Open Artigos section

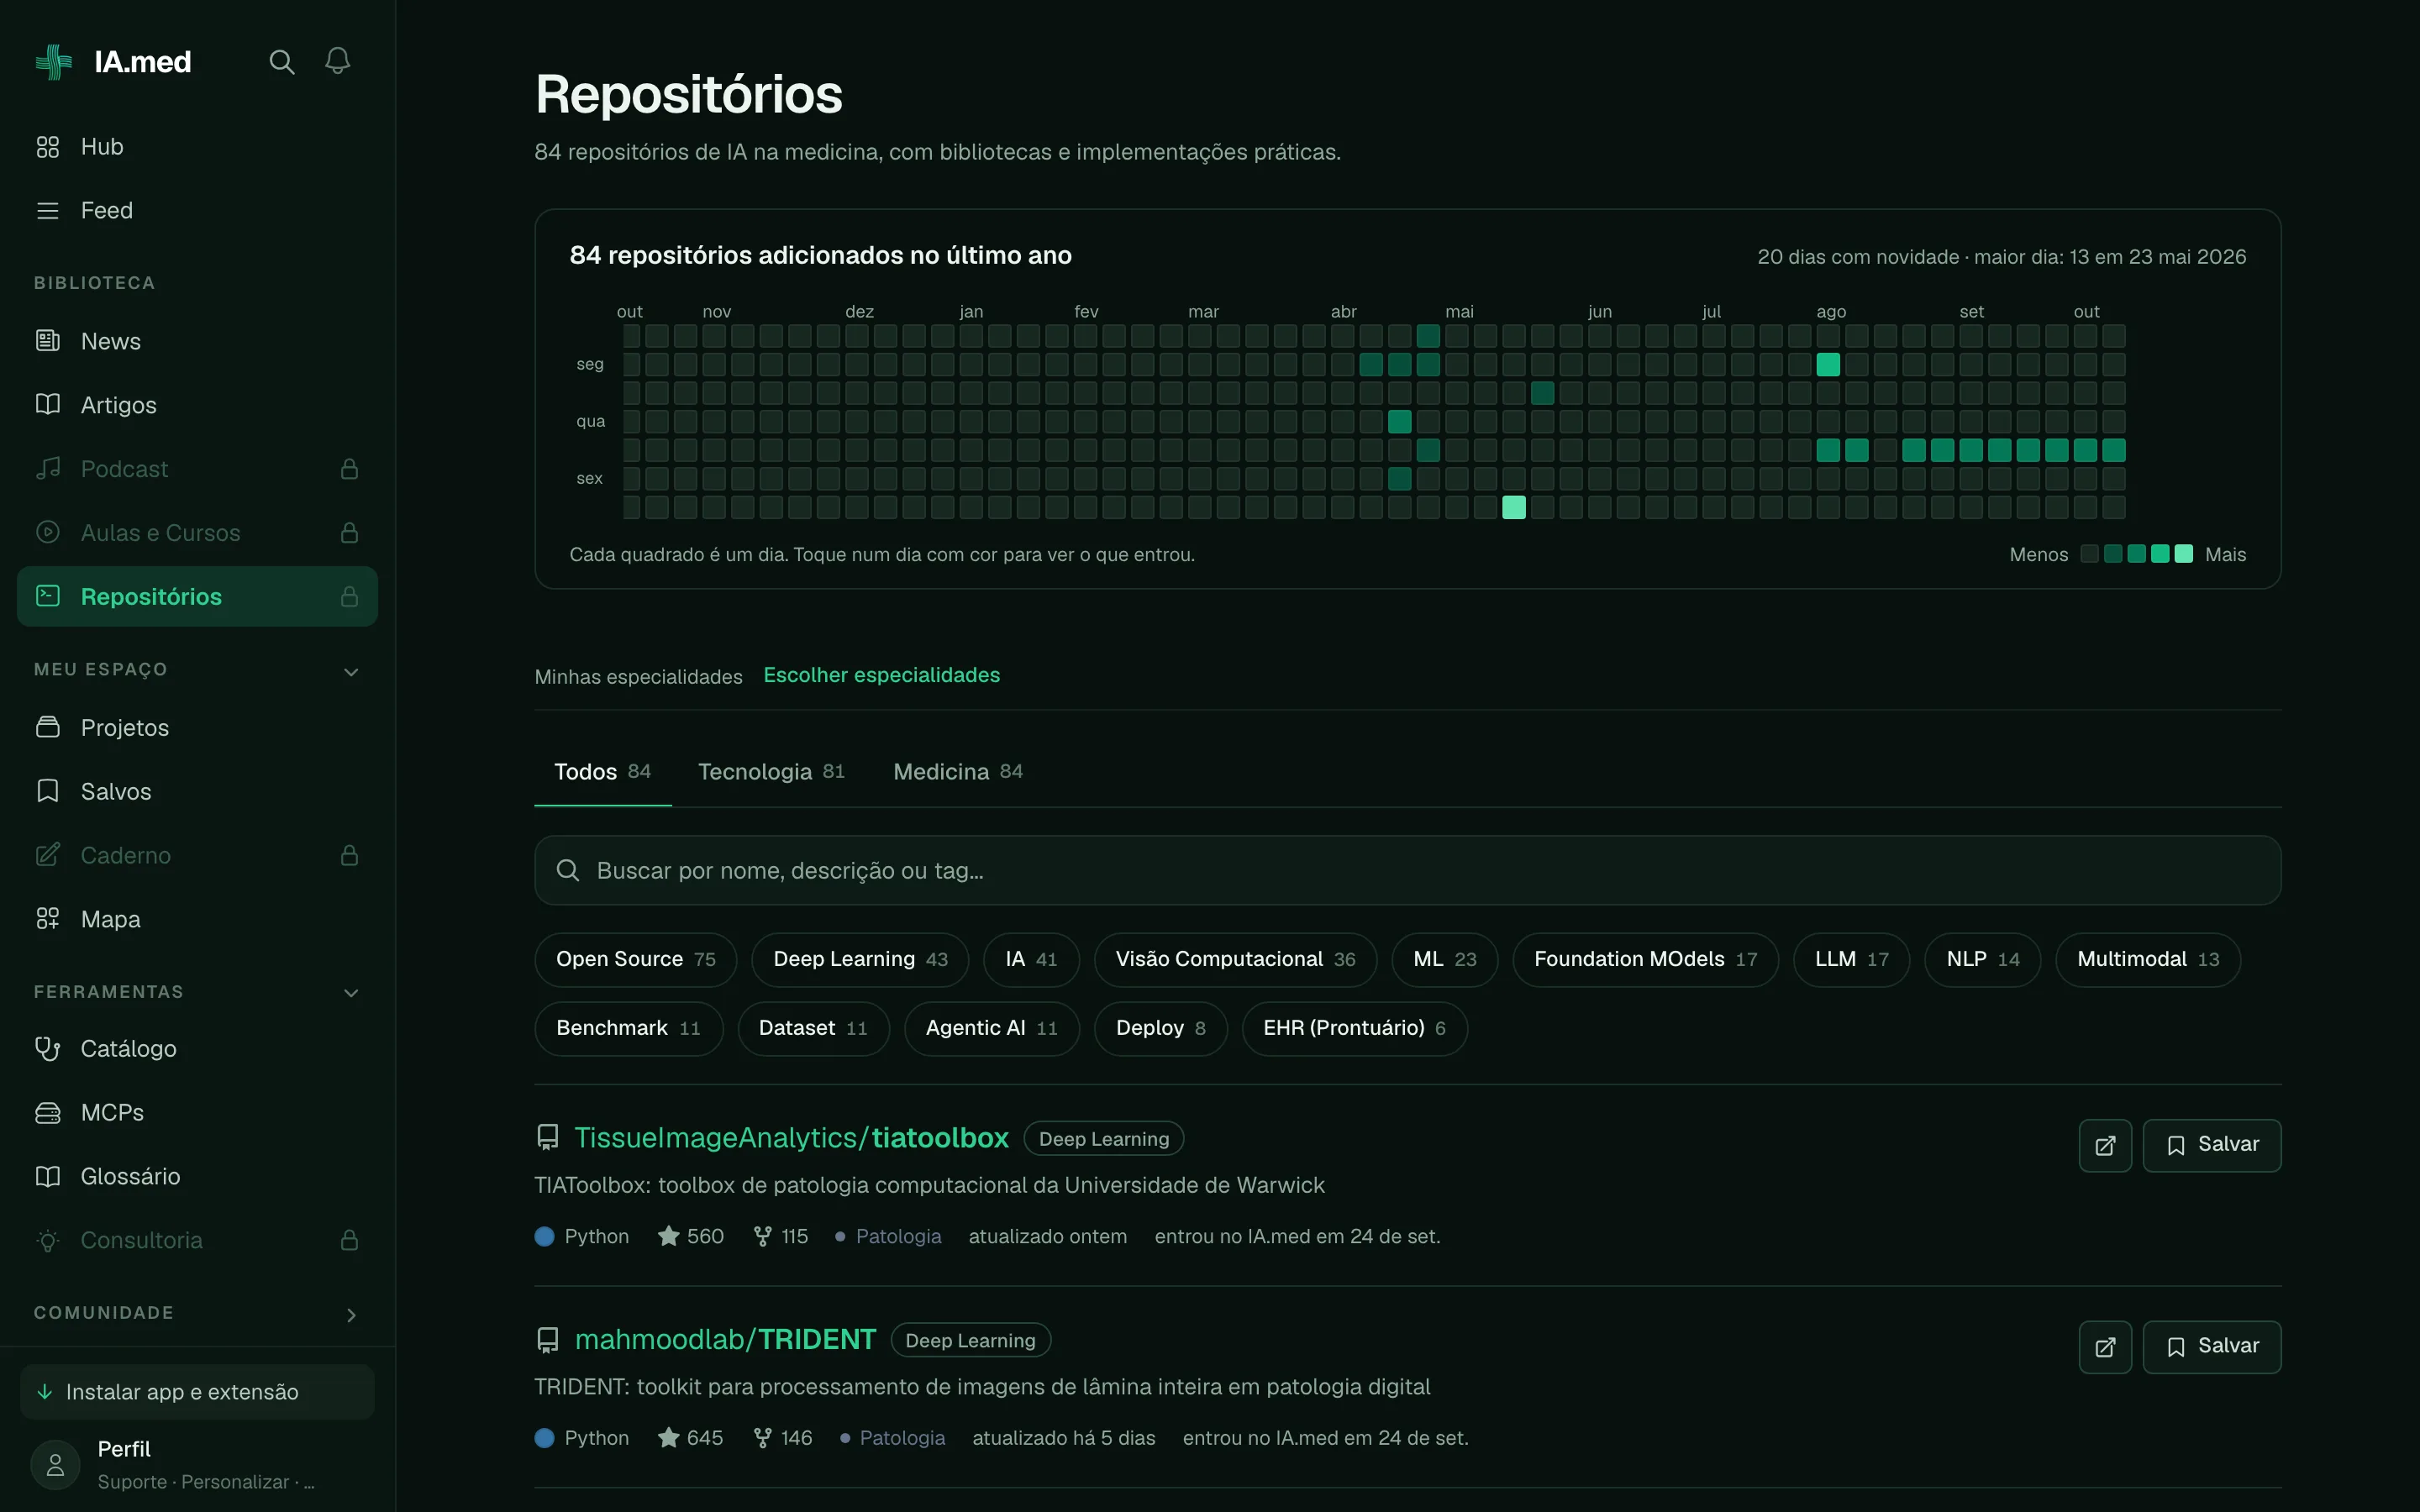tap(197, 406)
